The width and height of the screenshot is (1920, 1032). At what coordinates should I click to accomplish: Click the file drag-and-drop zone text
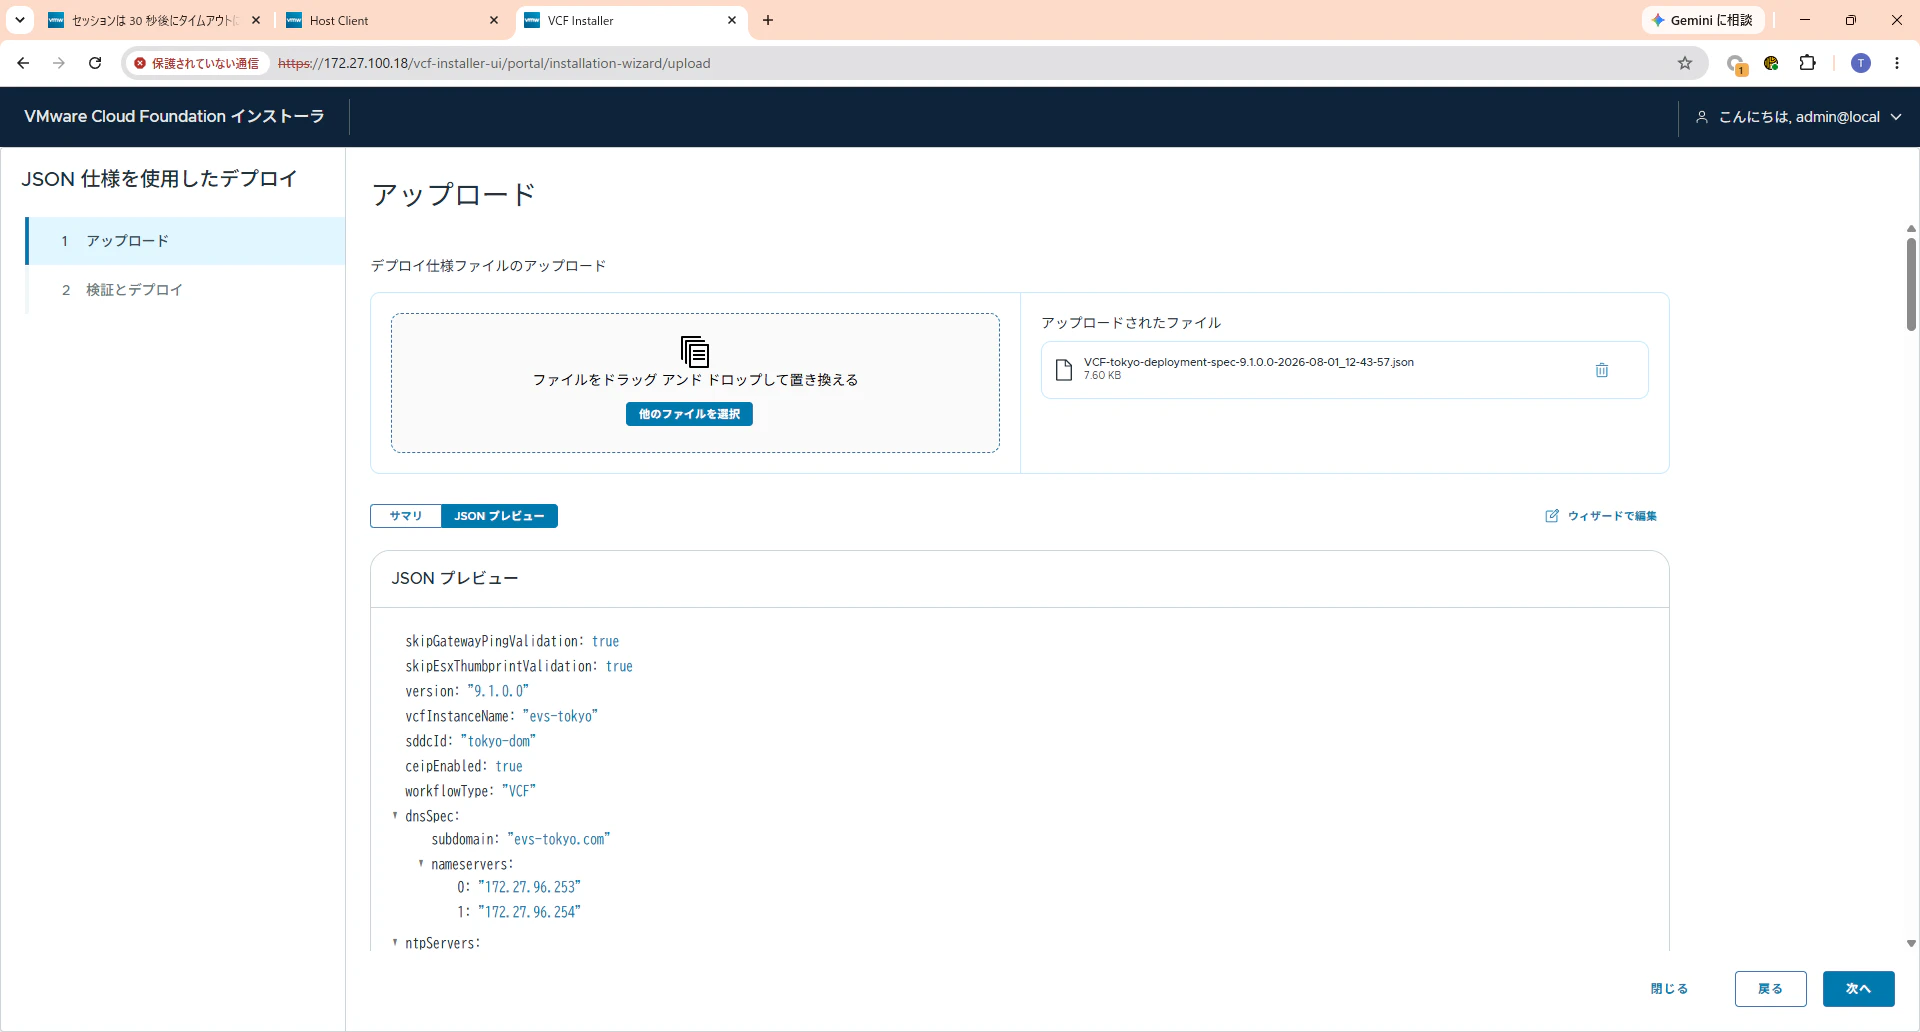pyautogui.click(x=695, y=380)
